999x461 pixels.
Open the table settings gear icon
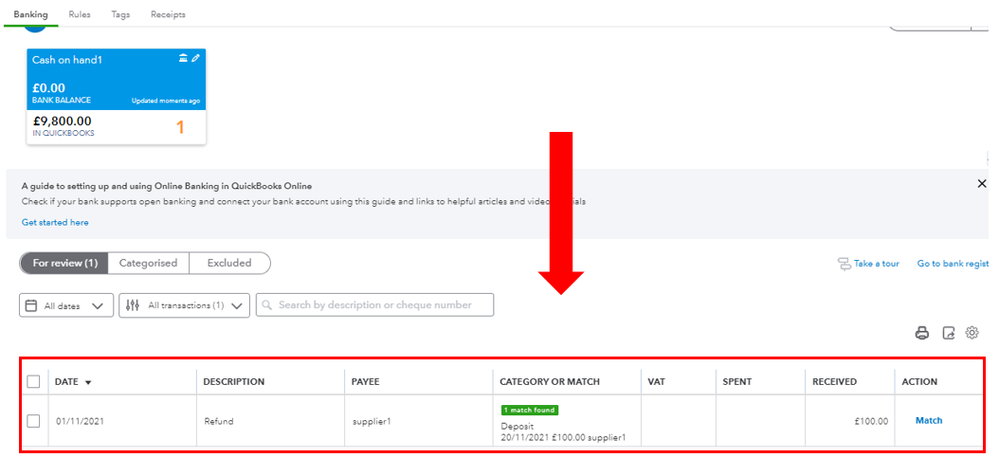click(972, 333)
